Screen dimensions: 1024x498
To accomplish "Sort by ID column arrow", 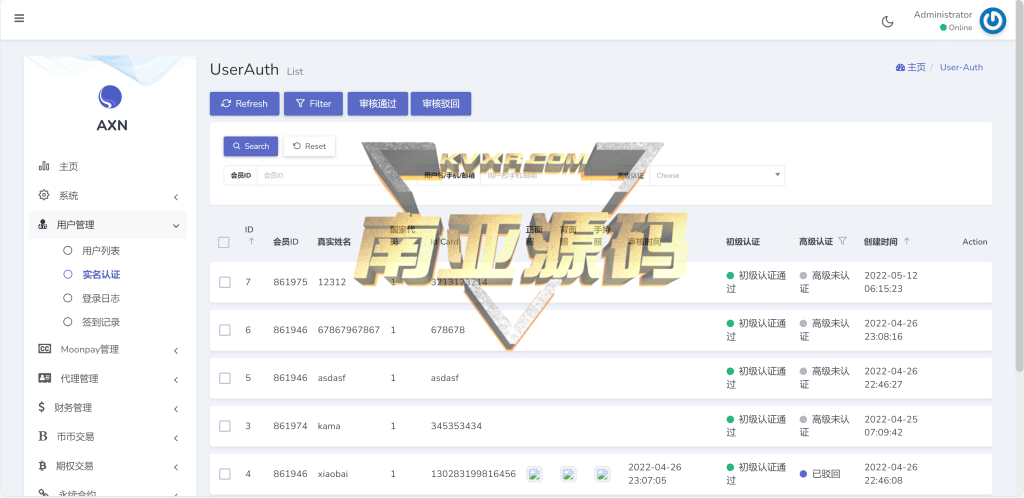I will point(251,241).
